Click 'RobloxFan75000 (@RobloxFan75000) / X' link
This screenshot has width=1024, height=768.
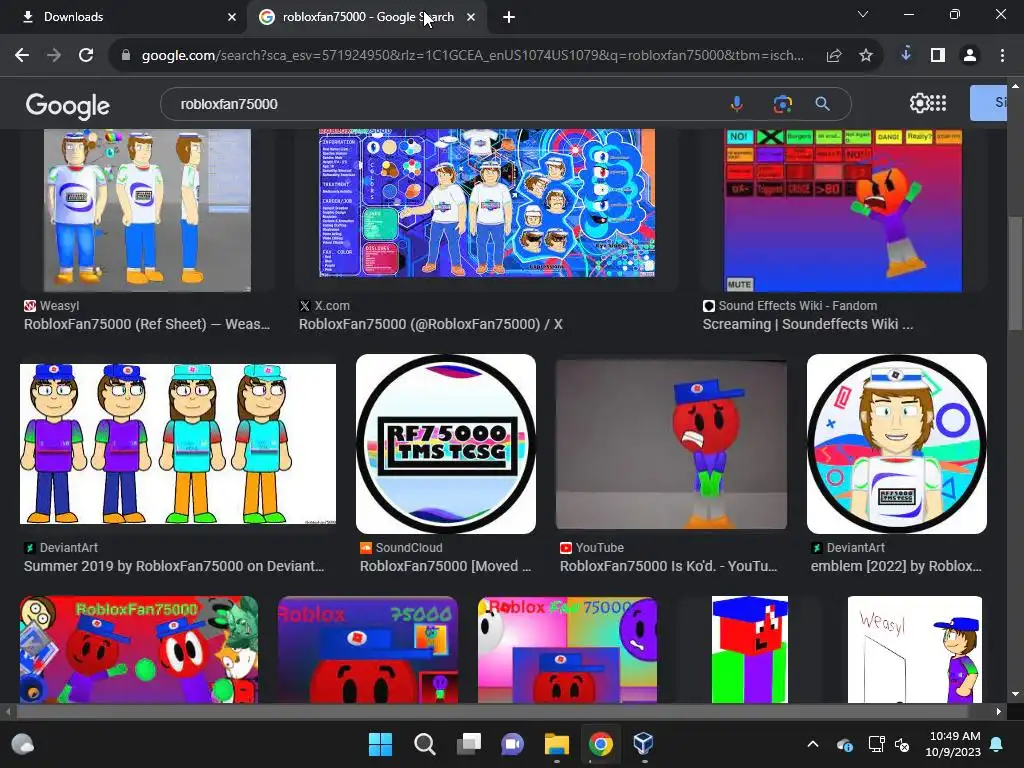point(430,324)
